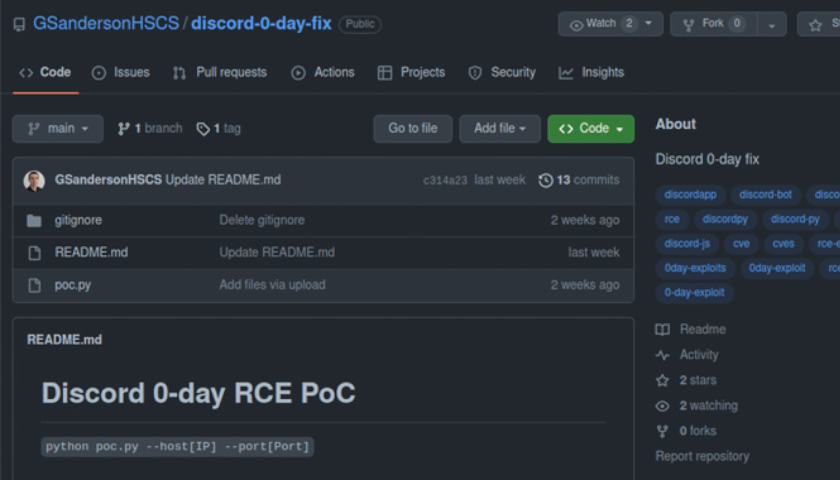Select the discord-bot topic tag
The height and width of the screenshot is (480, 840).
pyautogui.click(x=766, y=194)
